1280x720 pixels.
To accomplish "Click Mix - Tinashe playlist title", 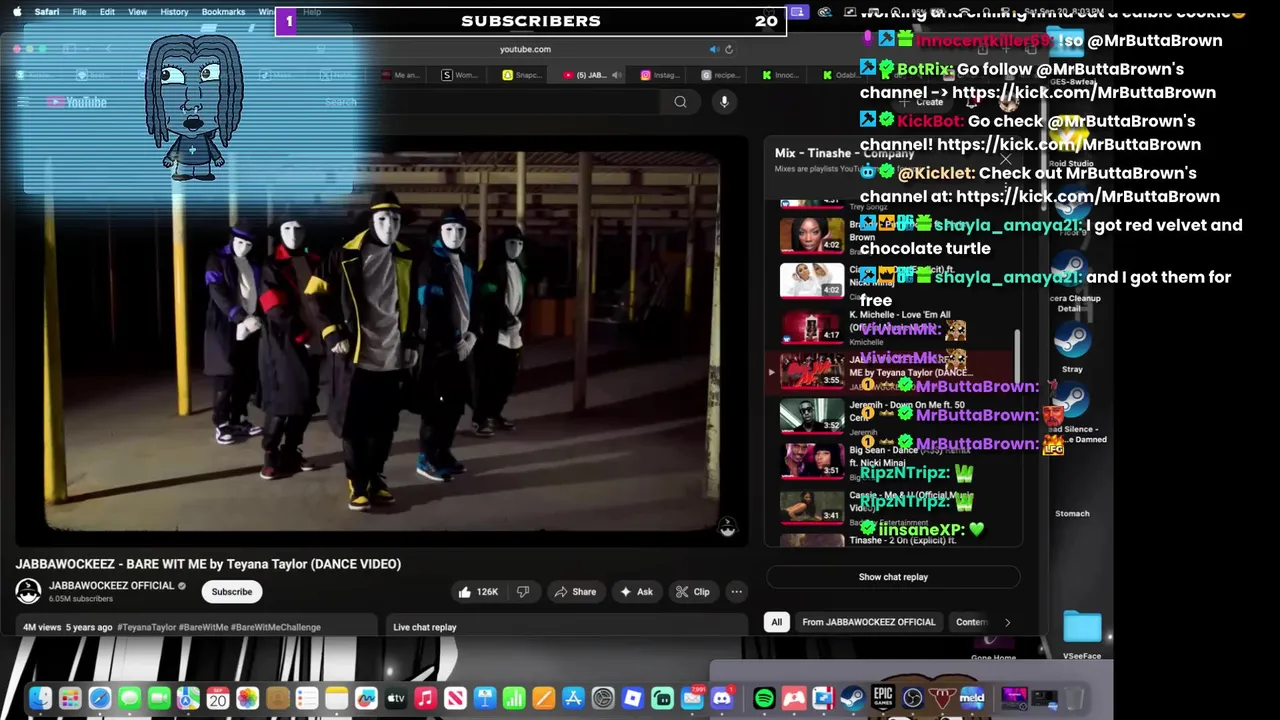I will pyautogui.click(x=844, y=153).
